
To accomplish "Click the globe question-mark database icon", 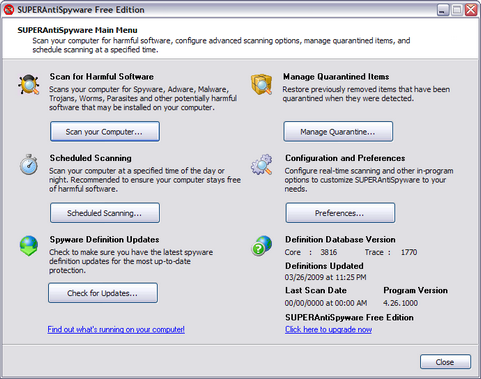I will [x=262, y=246].
